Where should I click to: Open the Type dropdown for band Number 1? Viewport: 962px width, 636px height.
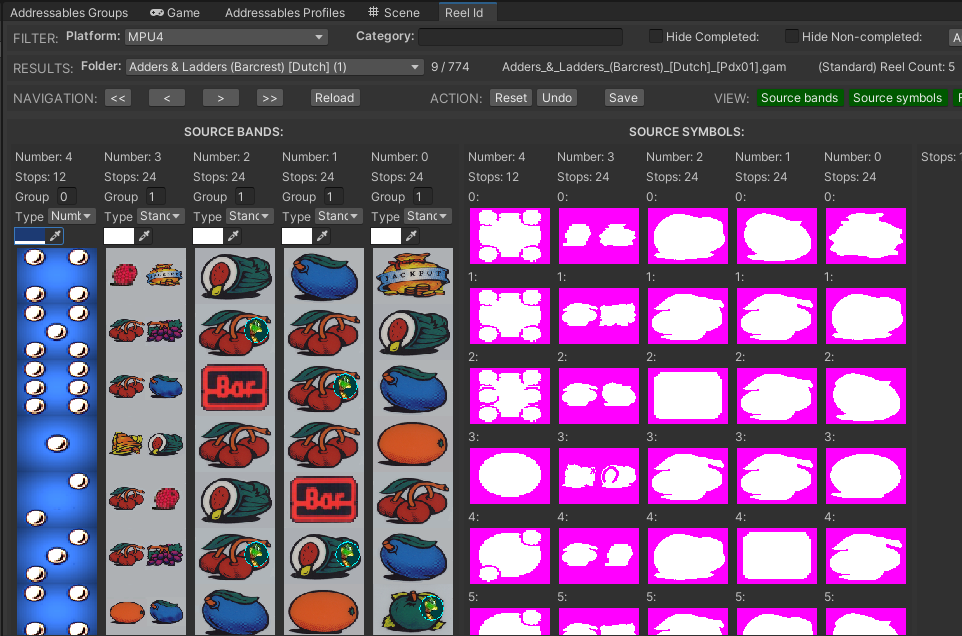pyautogui.click(x=338, y=216)
